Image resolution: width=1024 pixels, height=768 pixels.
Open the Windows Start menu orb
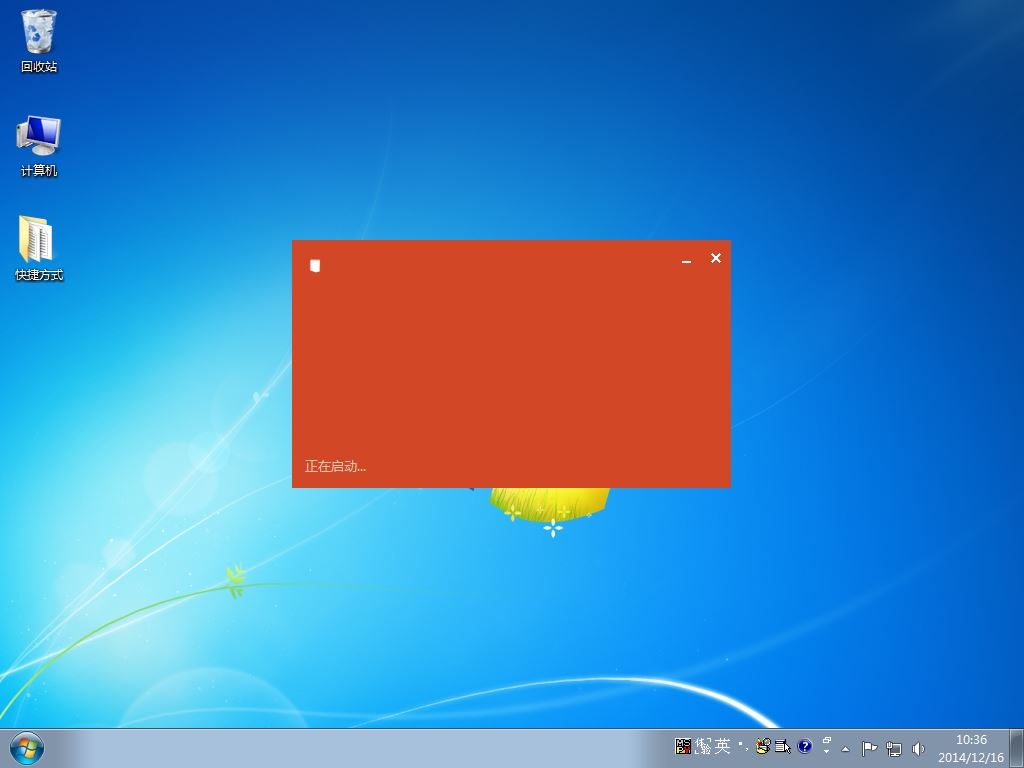coord(27,748)
